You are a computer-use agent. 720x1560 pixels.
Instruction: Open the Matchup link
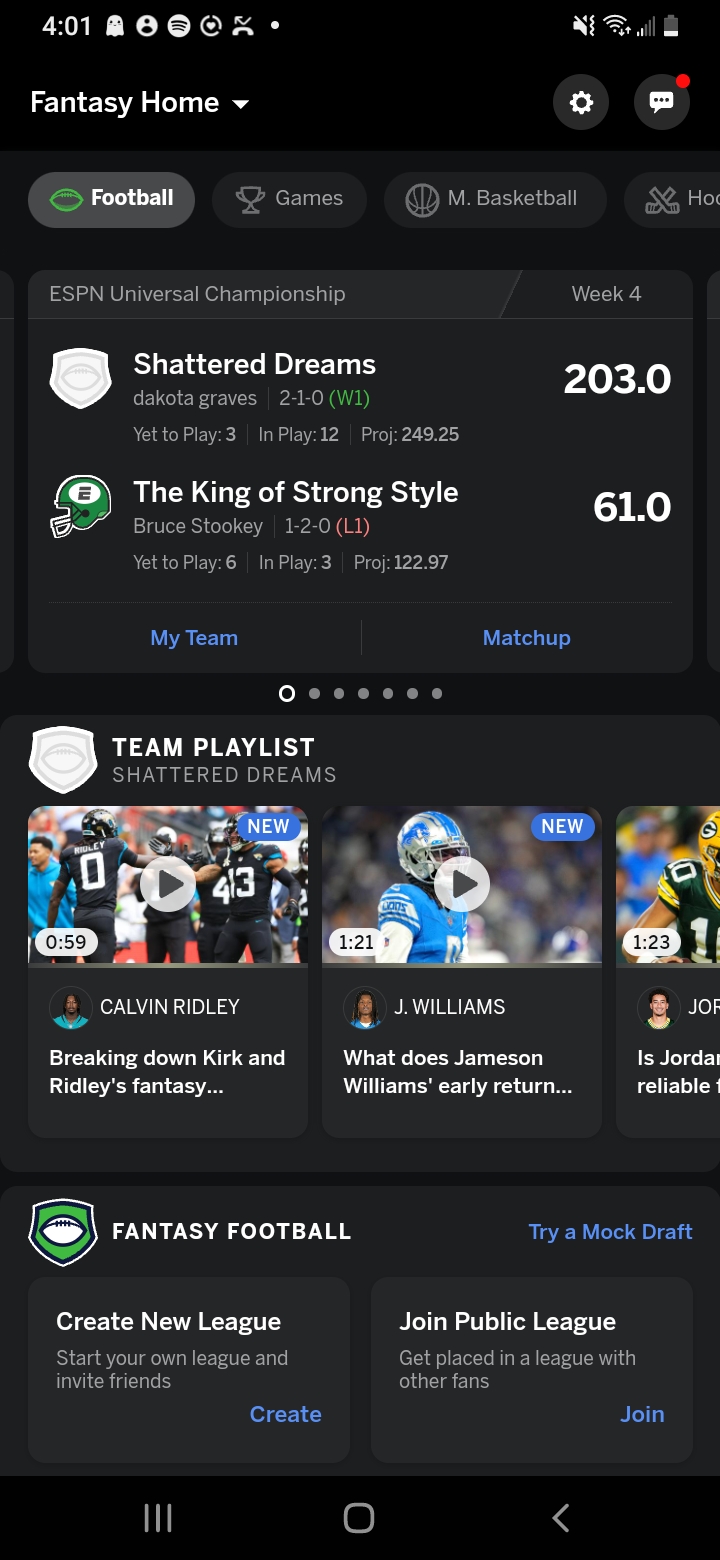[x=526, y=638]
